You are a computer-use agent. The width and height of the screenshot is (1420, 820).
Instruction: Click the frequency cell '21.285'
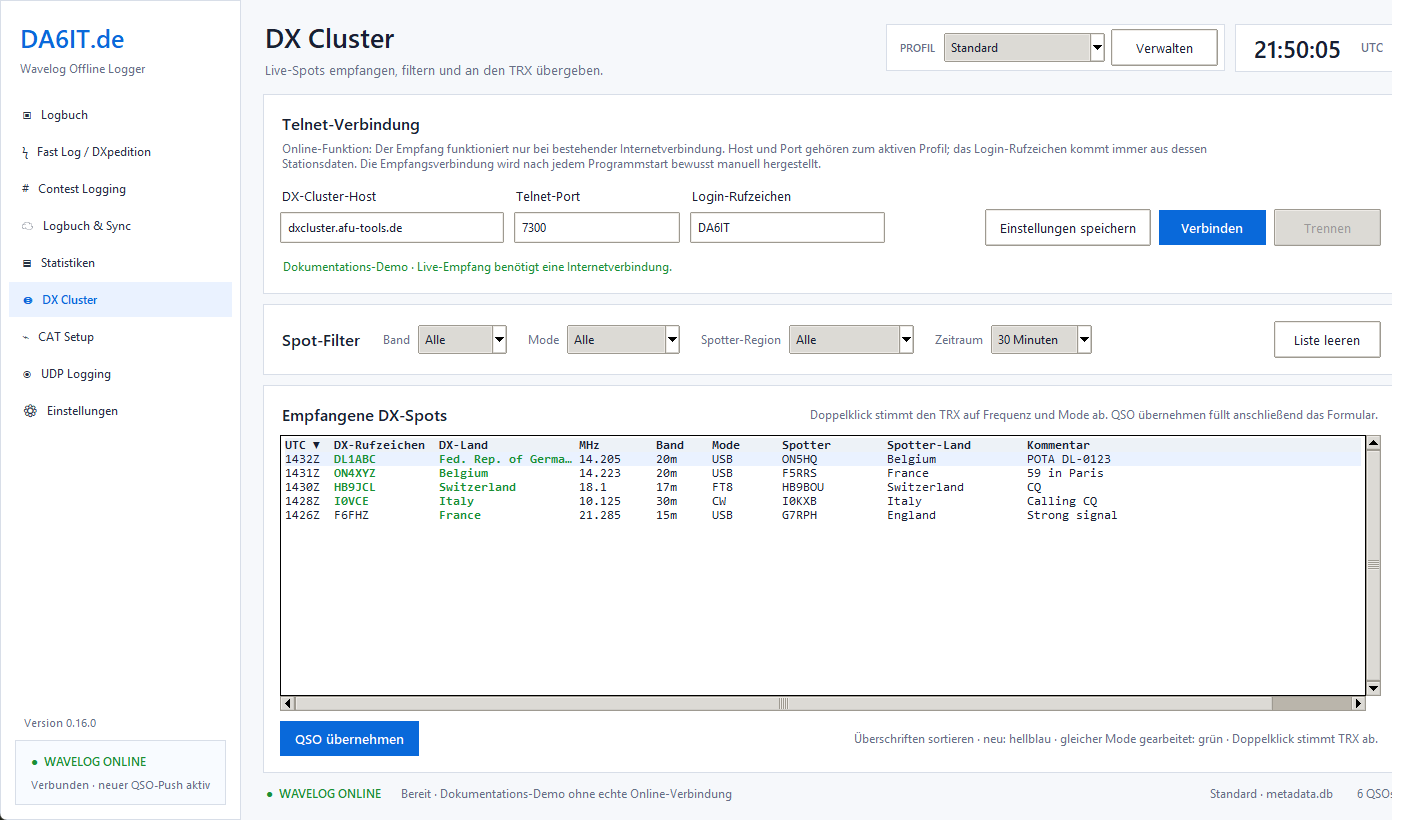tap(600, 515)
